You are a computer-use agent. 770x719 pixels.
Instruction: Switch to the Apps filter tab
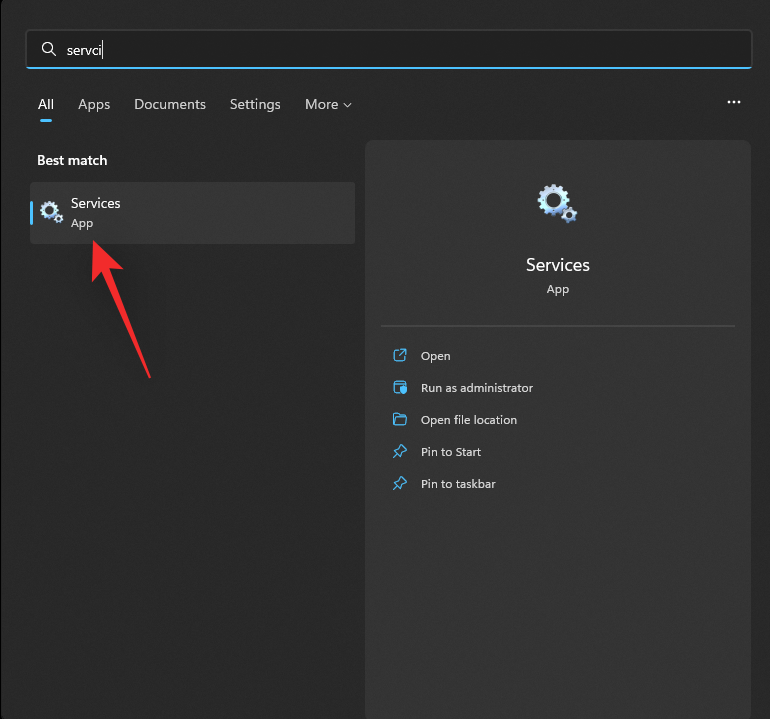(x=94, y=104)
